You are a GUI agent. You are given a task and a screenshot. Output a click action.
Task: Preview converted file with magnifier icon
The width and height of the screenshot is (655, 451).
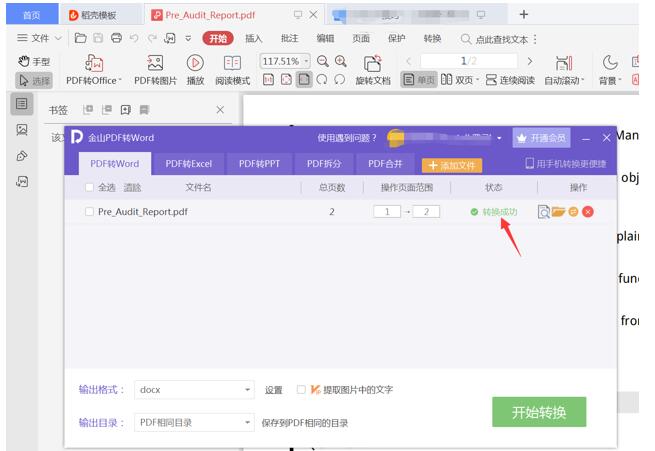coord(543,212)
